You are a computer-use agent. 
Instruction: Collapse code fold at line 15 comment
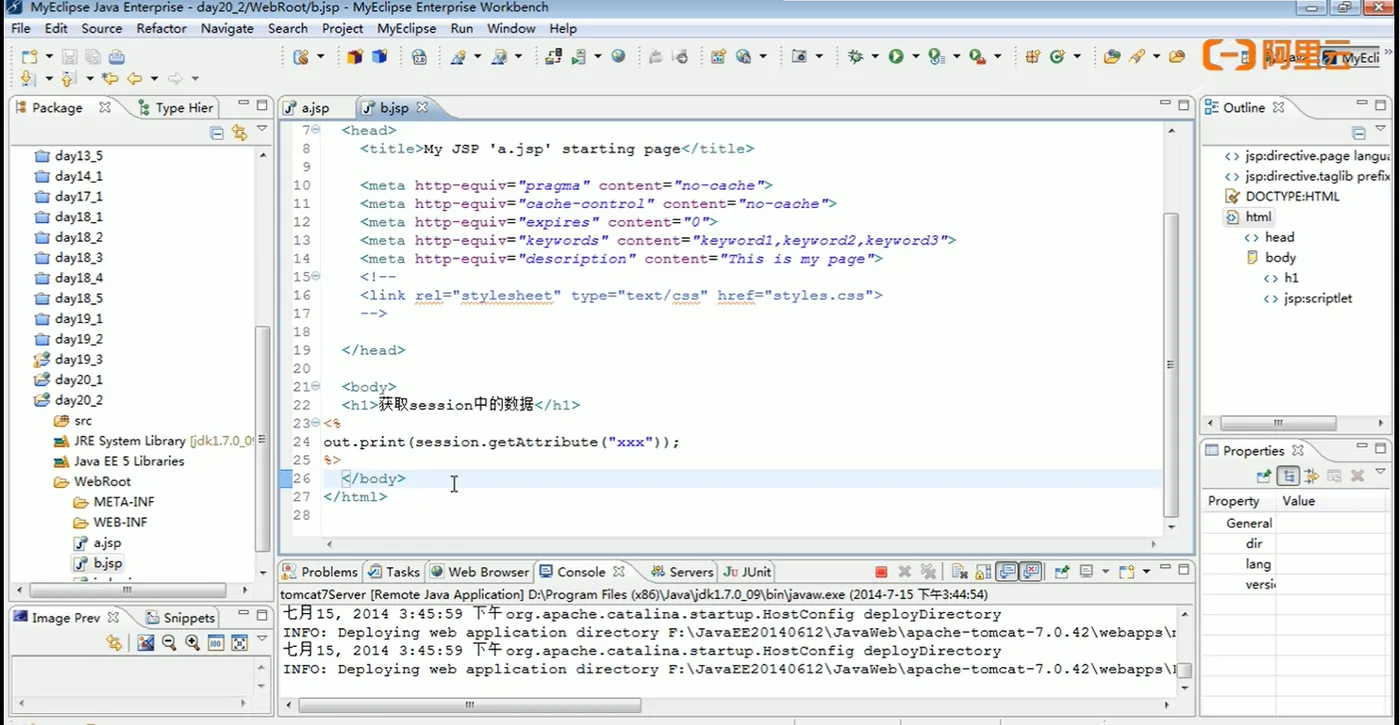pos(316,276)
